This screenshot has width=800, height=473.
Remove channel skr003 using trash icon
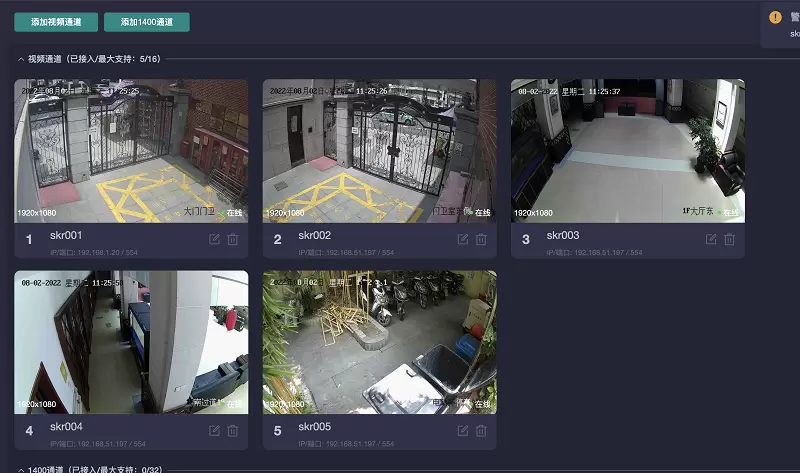pyautogui.click(x=730, y=239)
